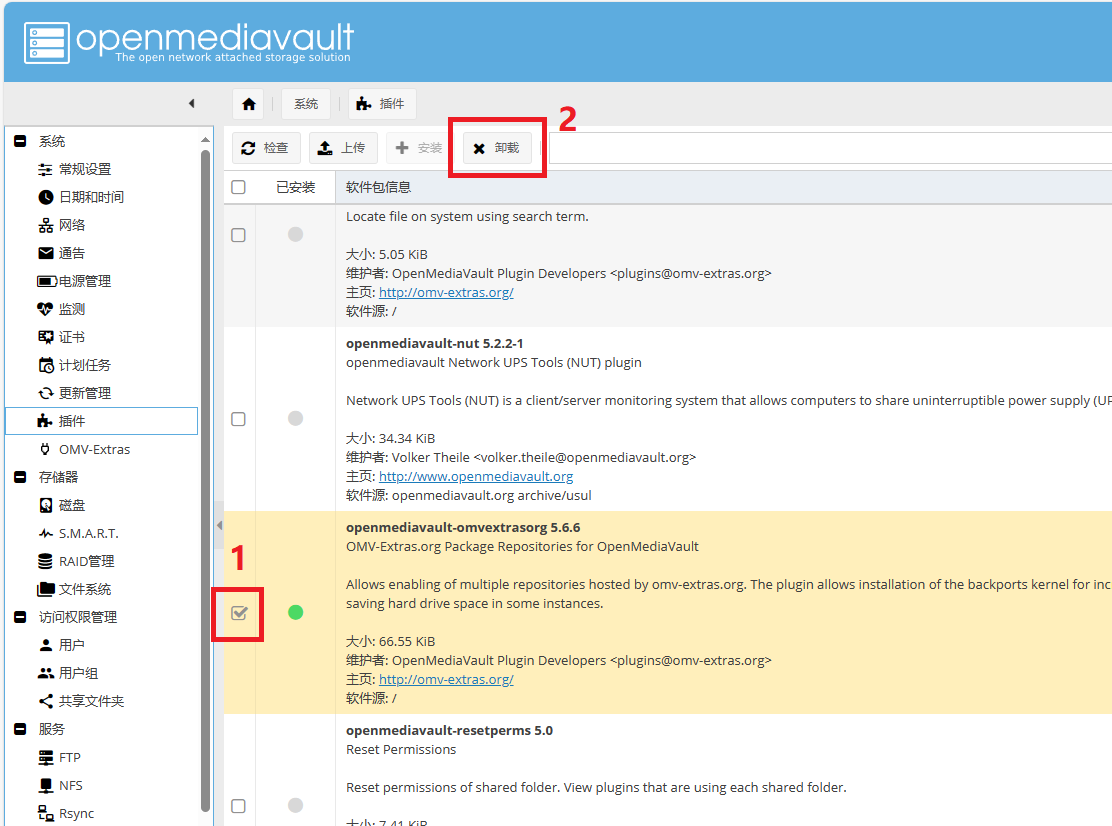Toggle the select-all checkbox in header
The height and width of the screenshot is (826, 1112).
238,187
